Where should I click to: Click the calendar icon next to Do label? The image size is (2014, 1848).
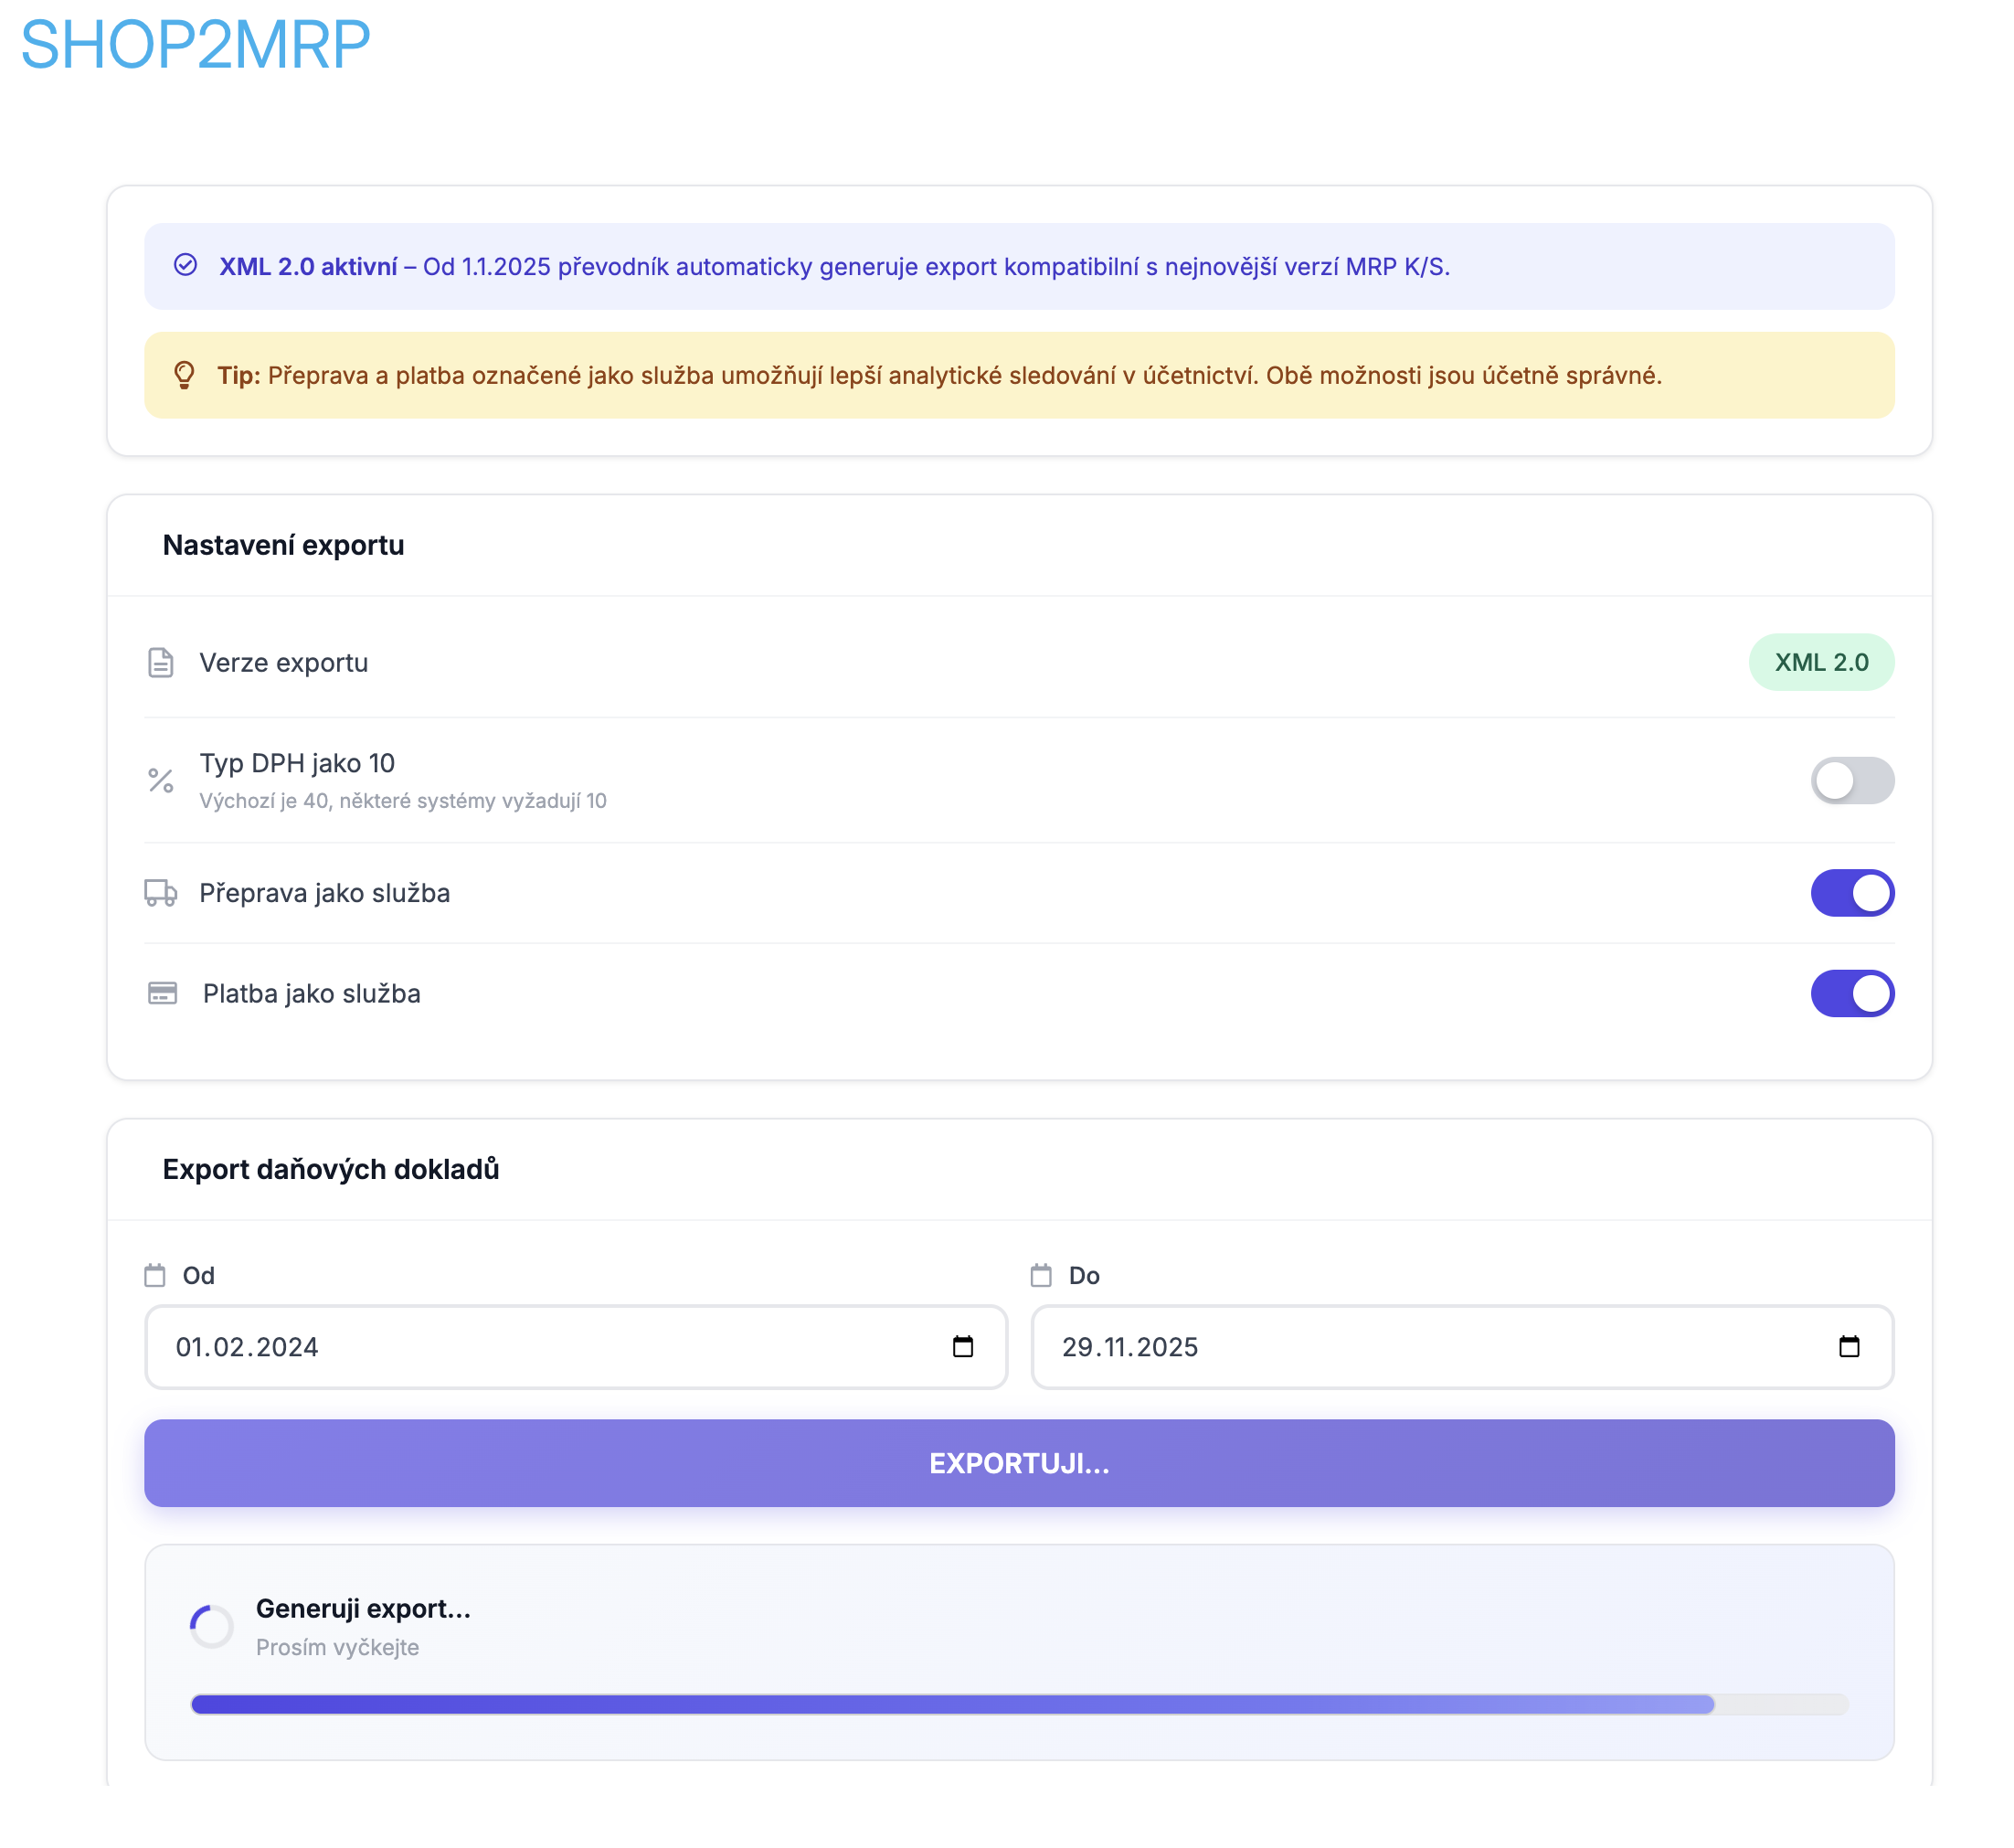coord(1041,1275)
